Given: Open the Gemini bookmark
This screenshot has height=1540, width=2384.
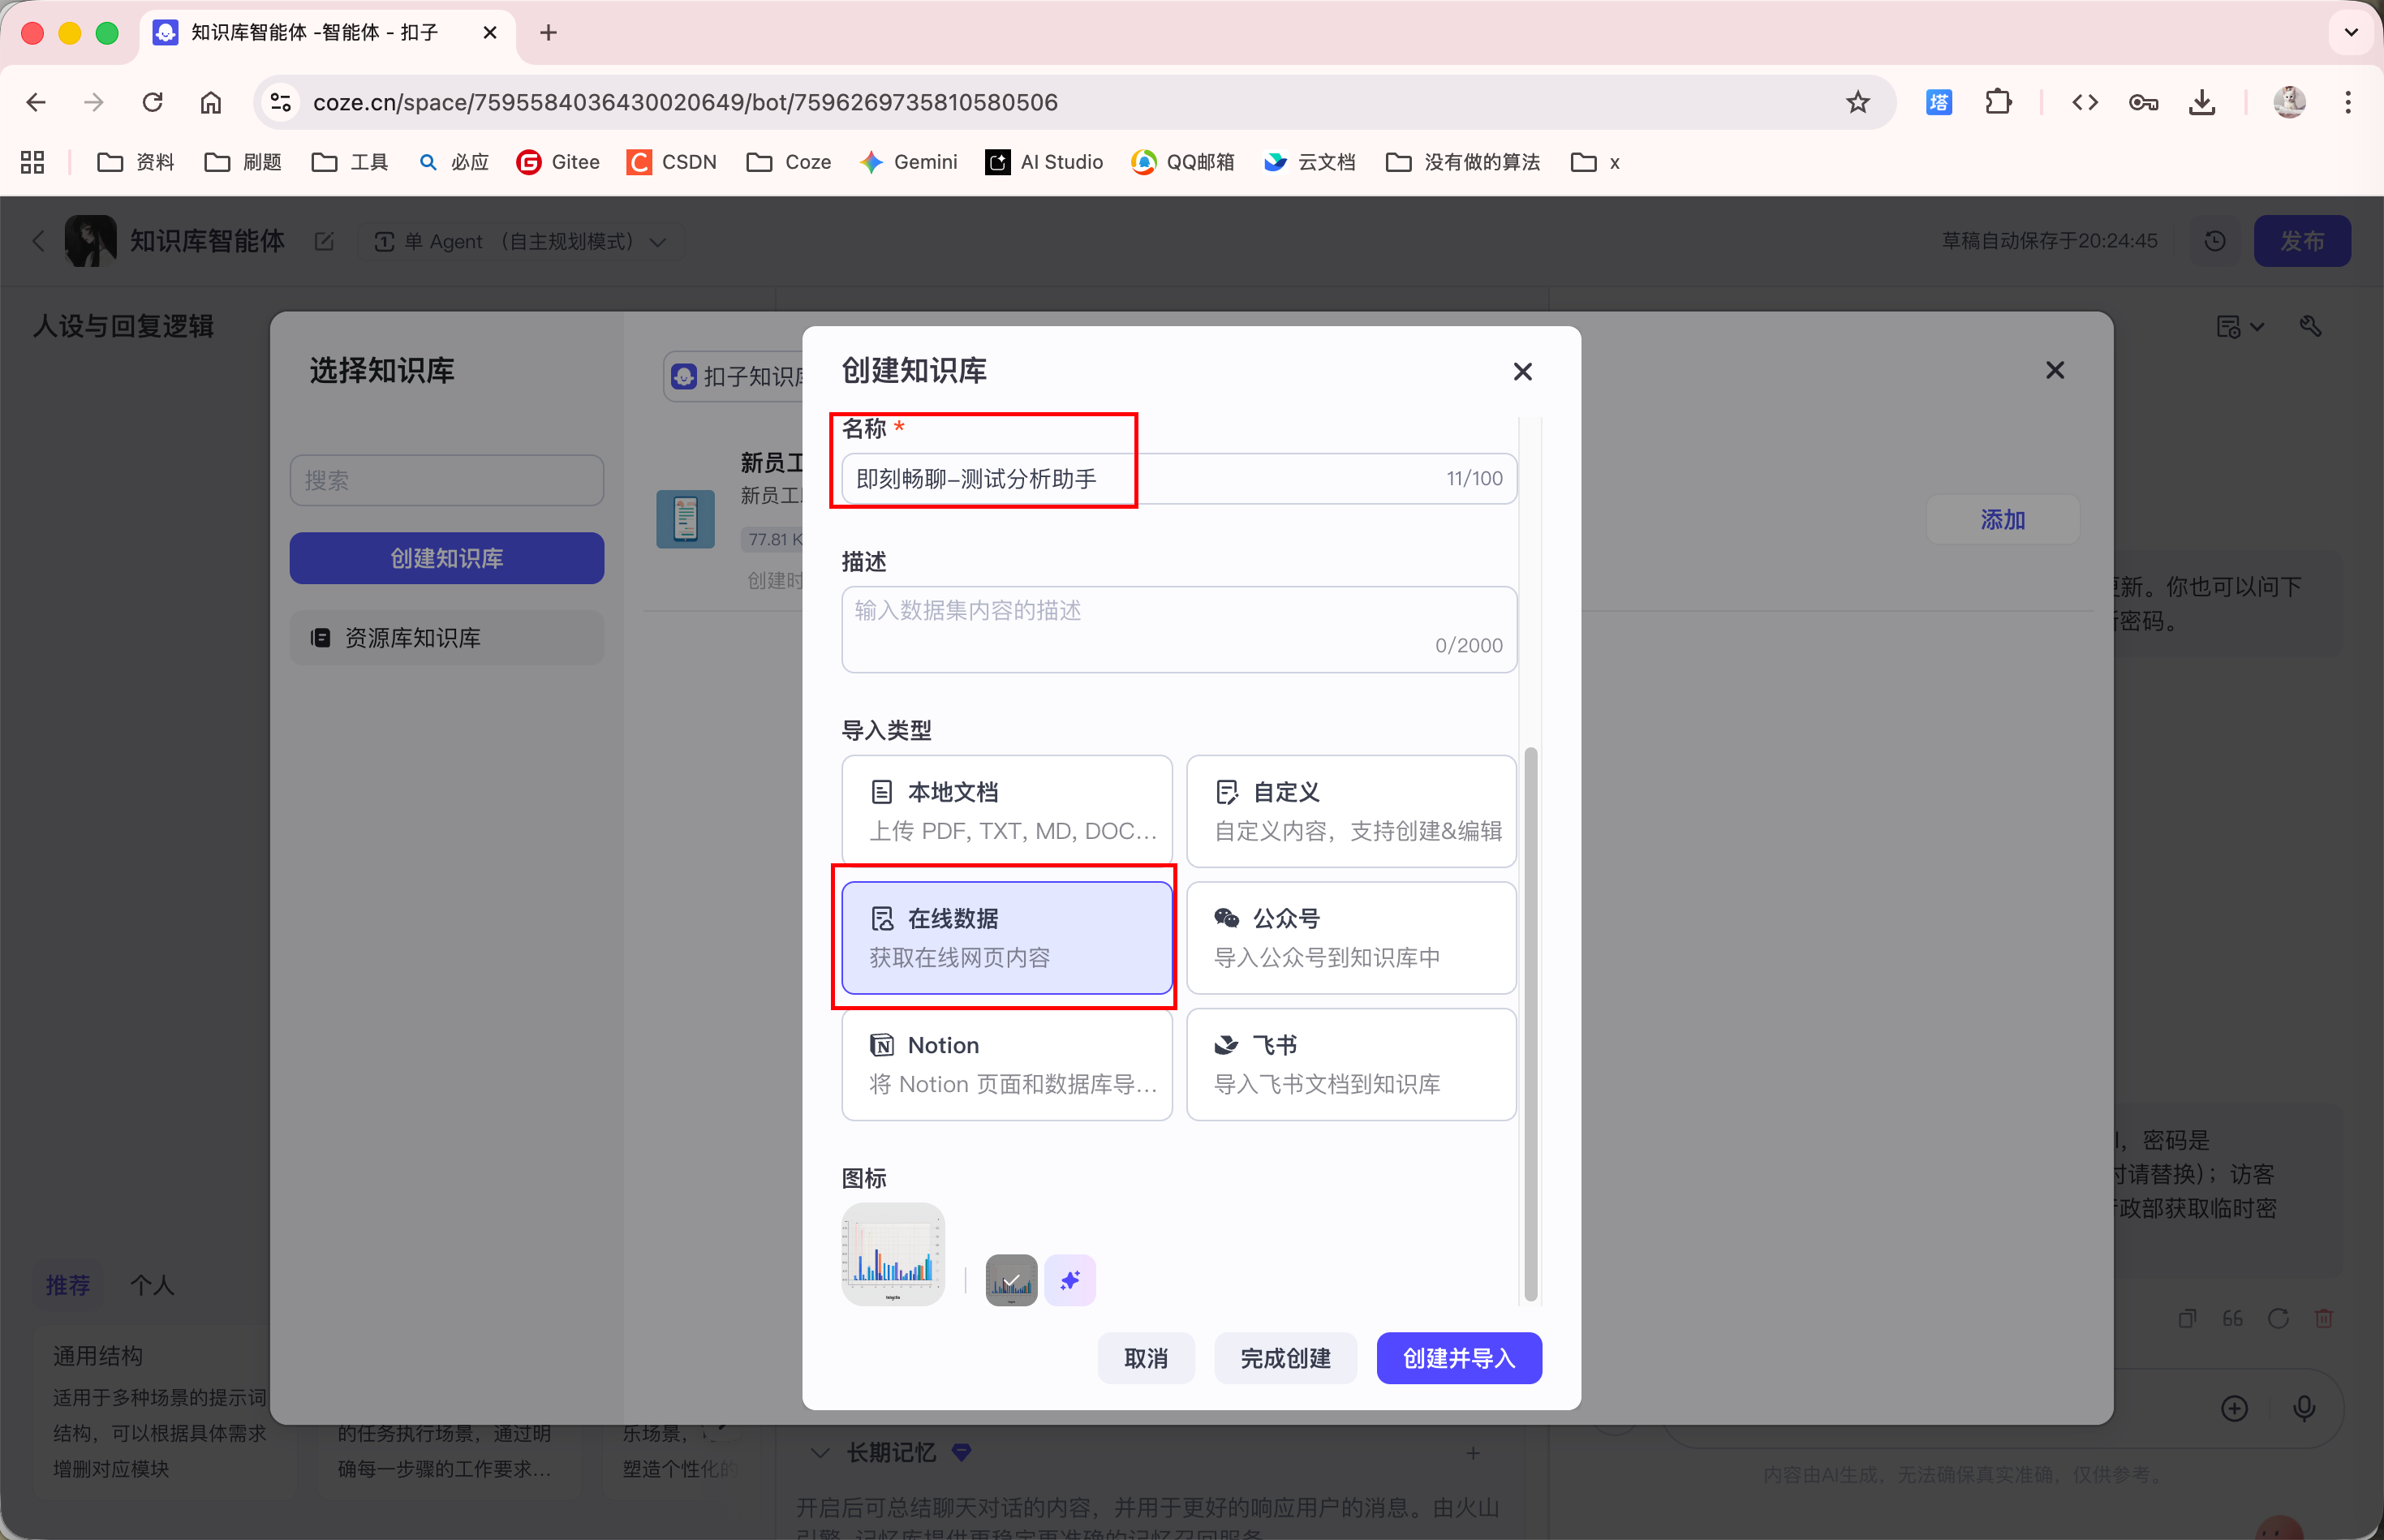Looking at the screenshot, I should [908, 162].
